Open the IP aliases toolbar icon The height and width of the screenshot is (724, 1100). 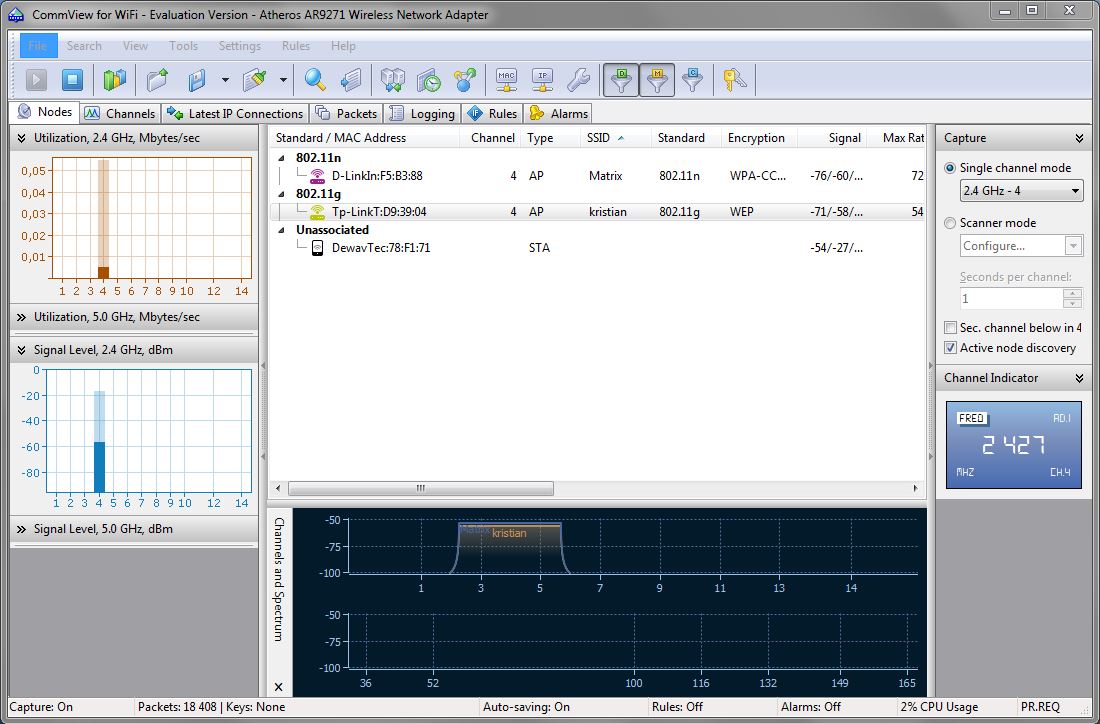542,80
